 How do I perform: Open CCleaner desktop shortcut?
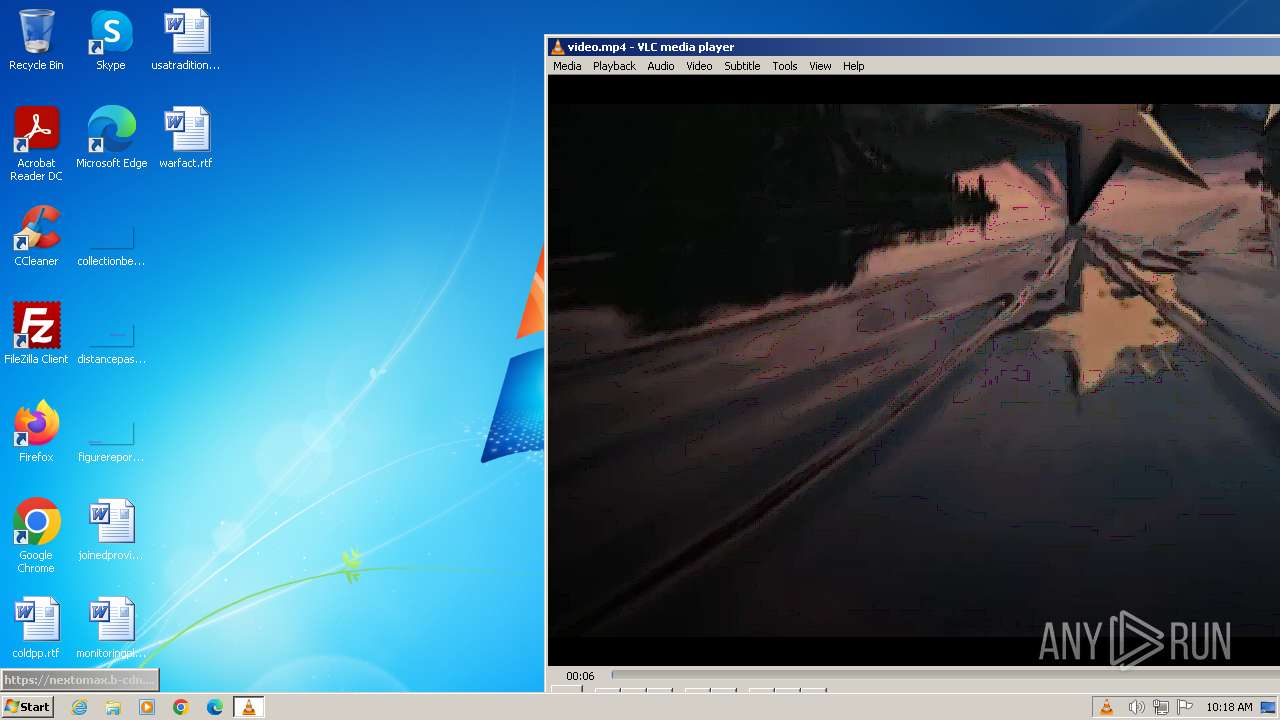point(36,236)
